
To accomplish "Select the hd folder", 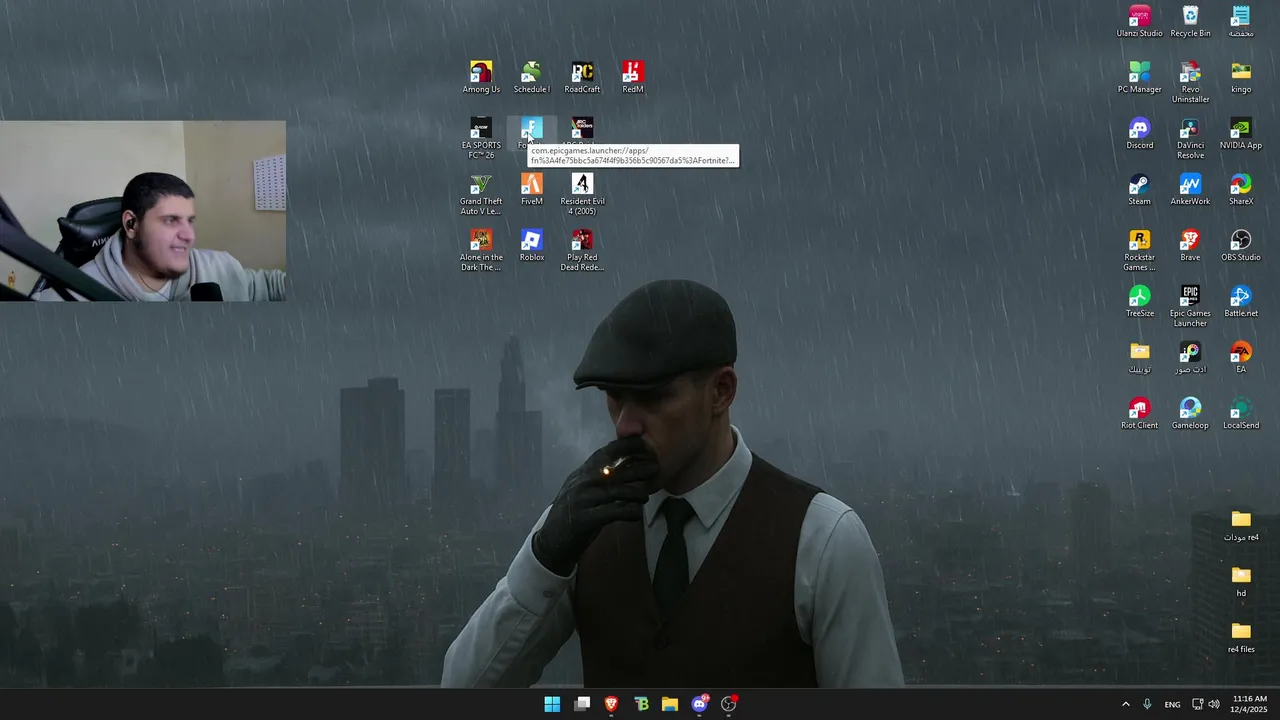I will [1241, 581].
